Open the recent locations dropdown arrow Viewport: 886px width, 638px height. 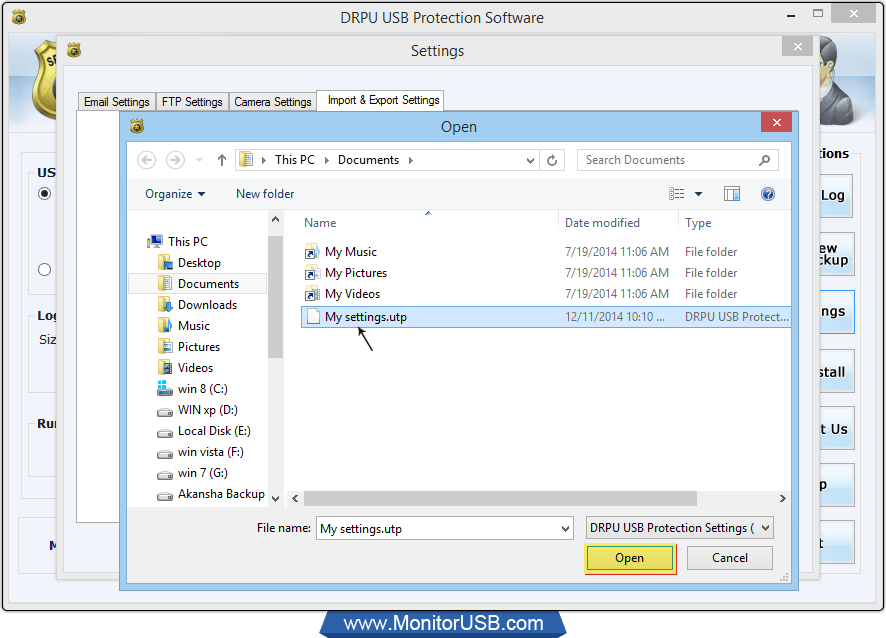click(x=199, y=160)
